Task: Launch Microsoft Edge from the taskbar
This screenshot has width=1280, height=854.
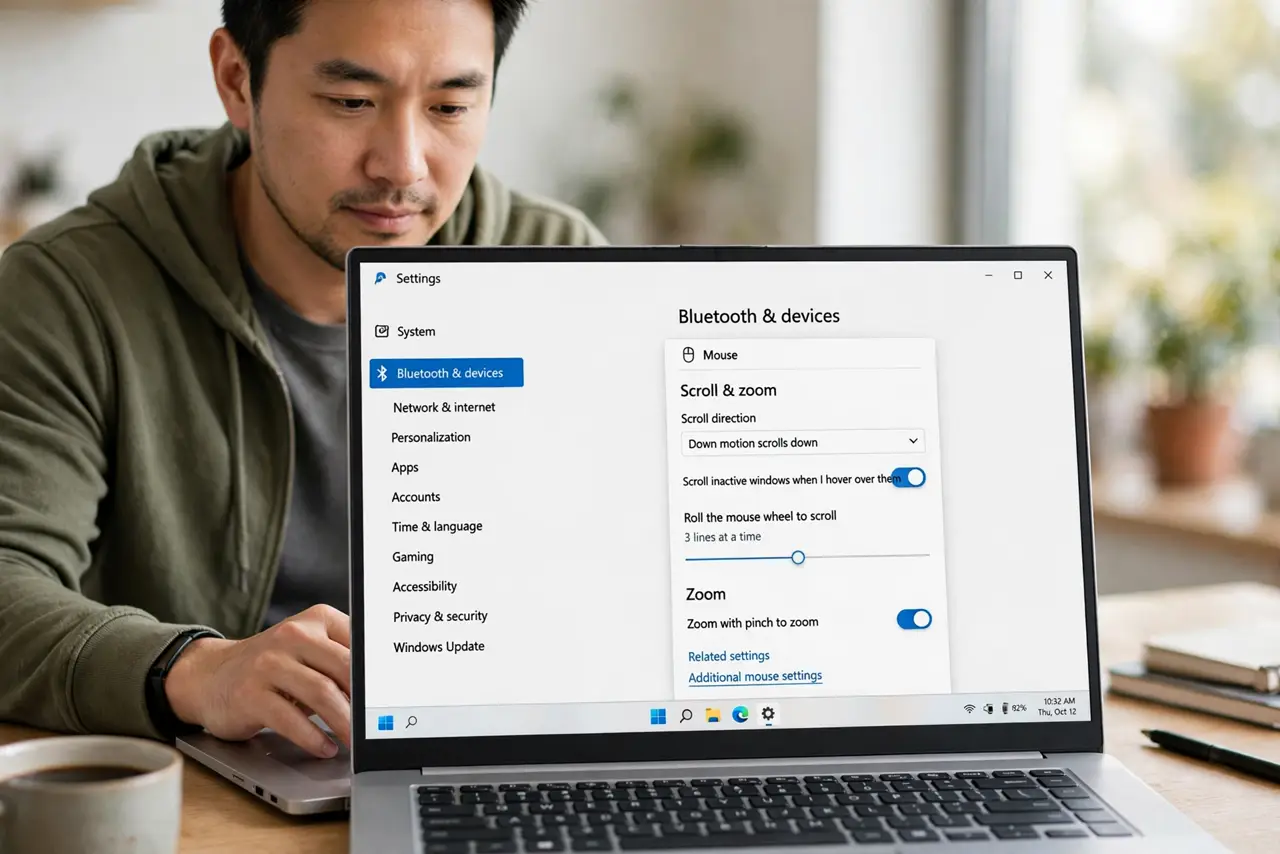Action: pos(740,714)
